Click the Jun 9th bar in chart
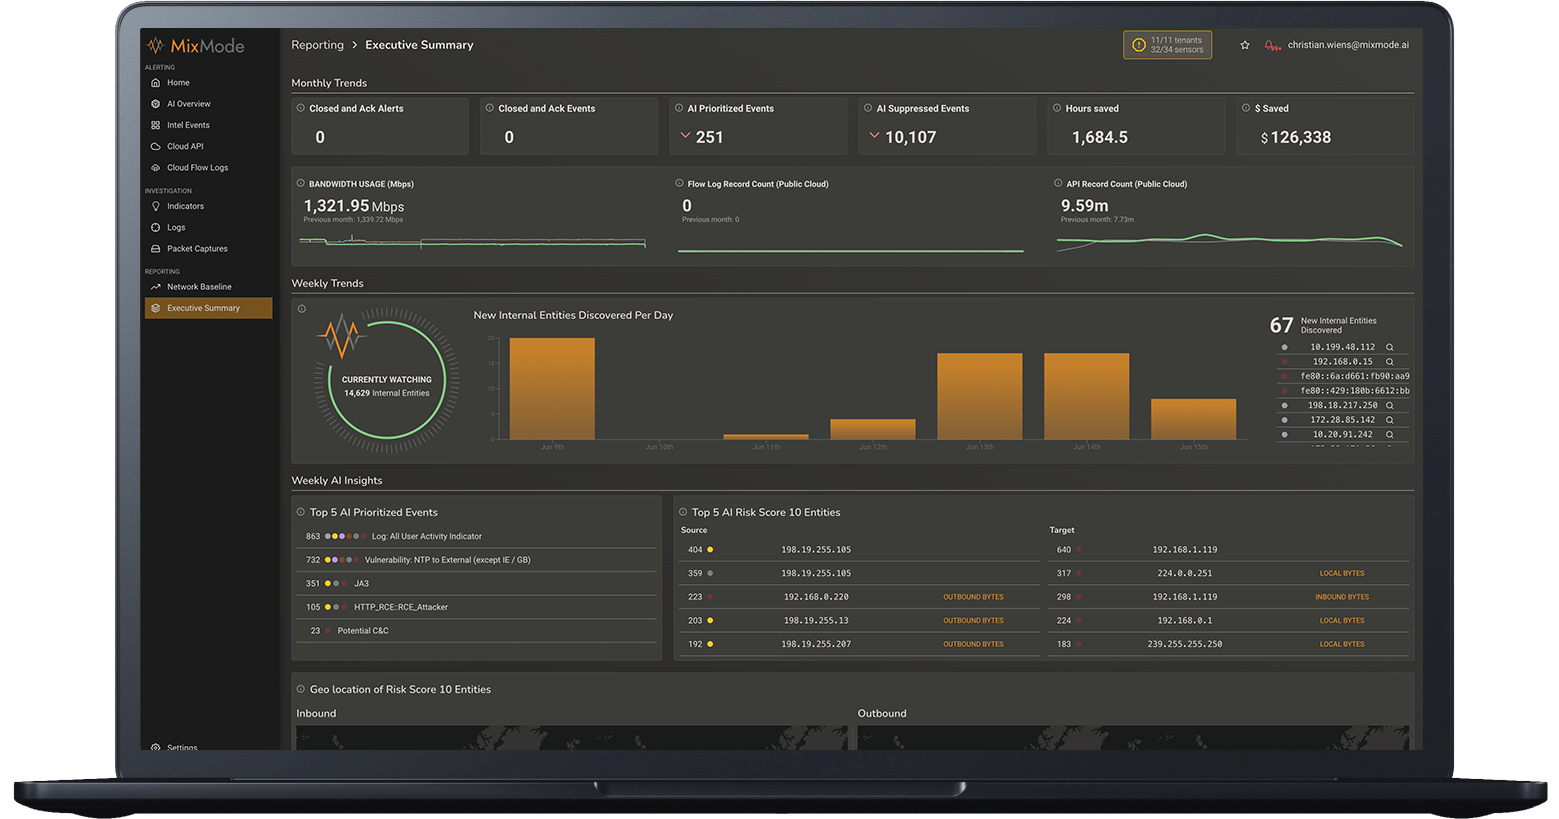Image resolution: width=1559 pixels, height=819 pixels. [x=552, y=388]
